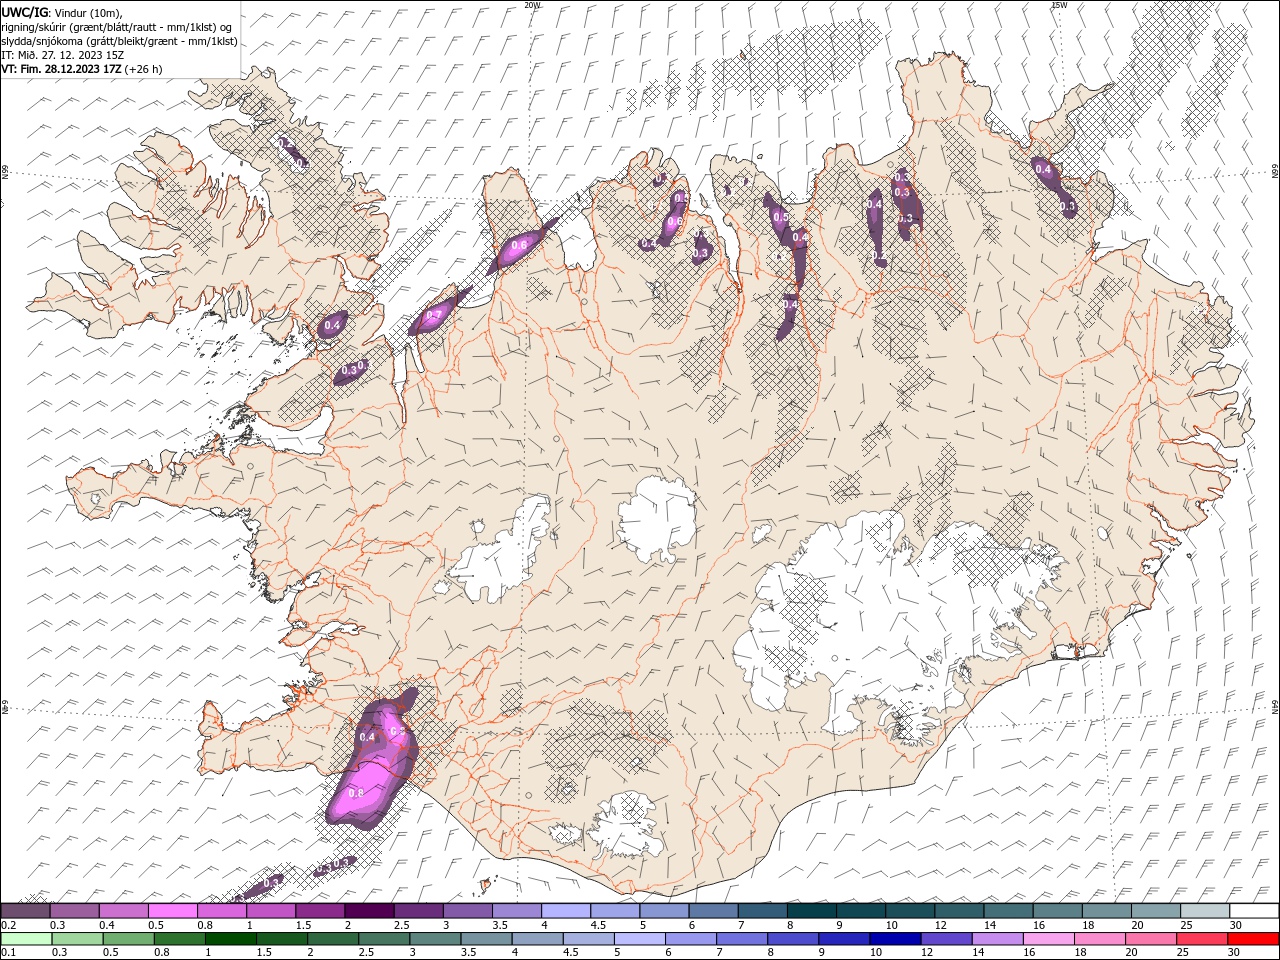
Task: Click the snow legend swatch starting at 0.2
Action: [26, 911]
